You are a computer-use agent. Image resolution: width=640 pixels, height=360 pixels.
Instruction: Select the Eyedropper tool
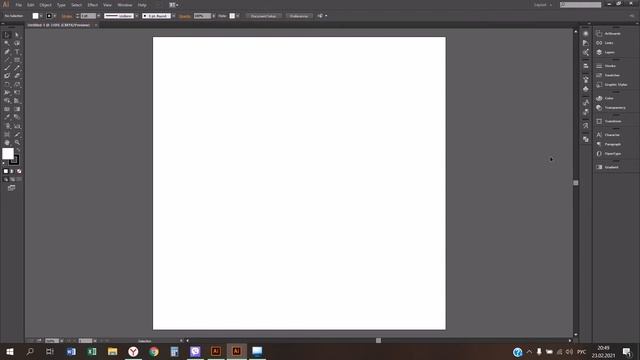coord(7,118)
